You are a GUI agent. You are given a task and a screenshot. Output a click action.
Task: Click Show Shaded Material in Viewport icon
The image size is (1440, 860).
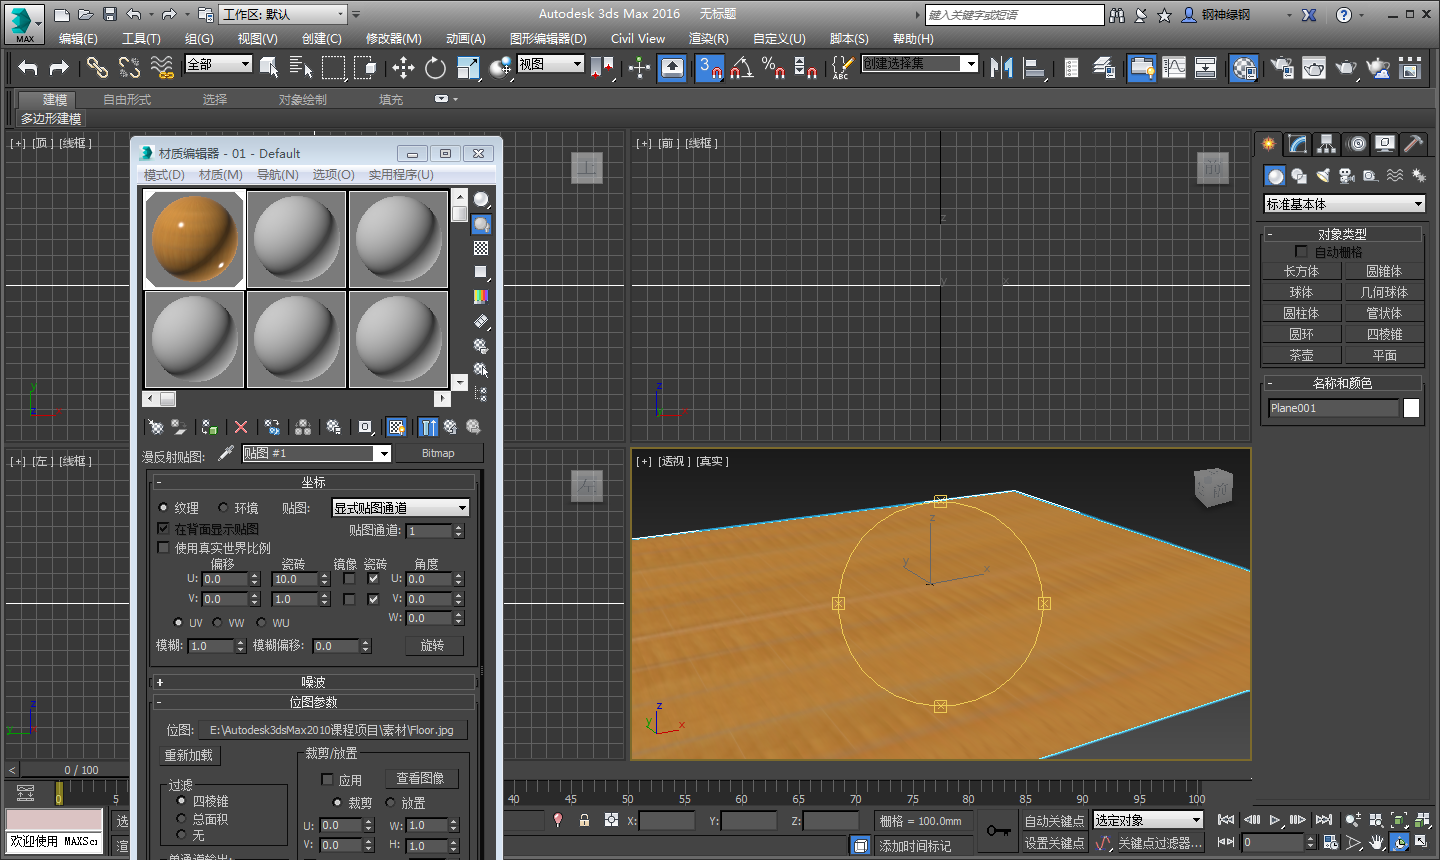pos(397,427)
